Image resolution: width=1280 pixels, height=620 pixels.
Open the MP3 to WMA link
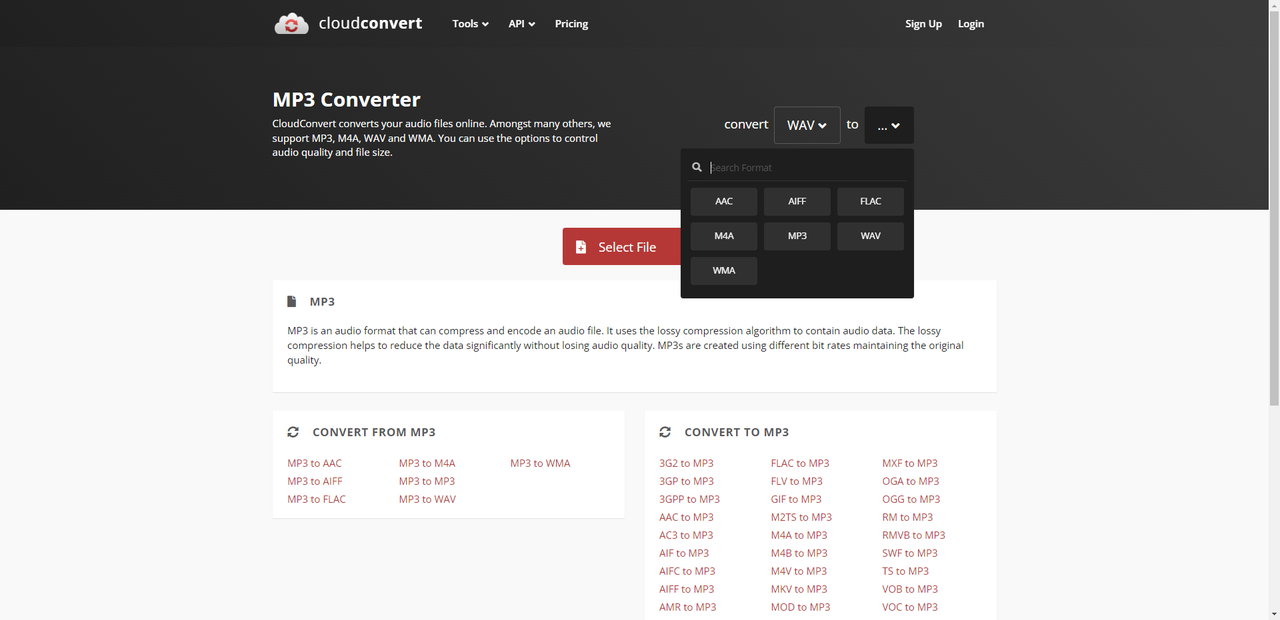540,463
